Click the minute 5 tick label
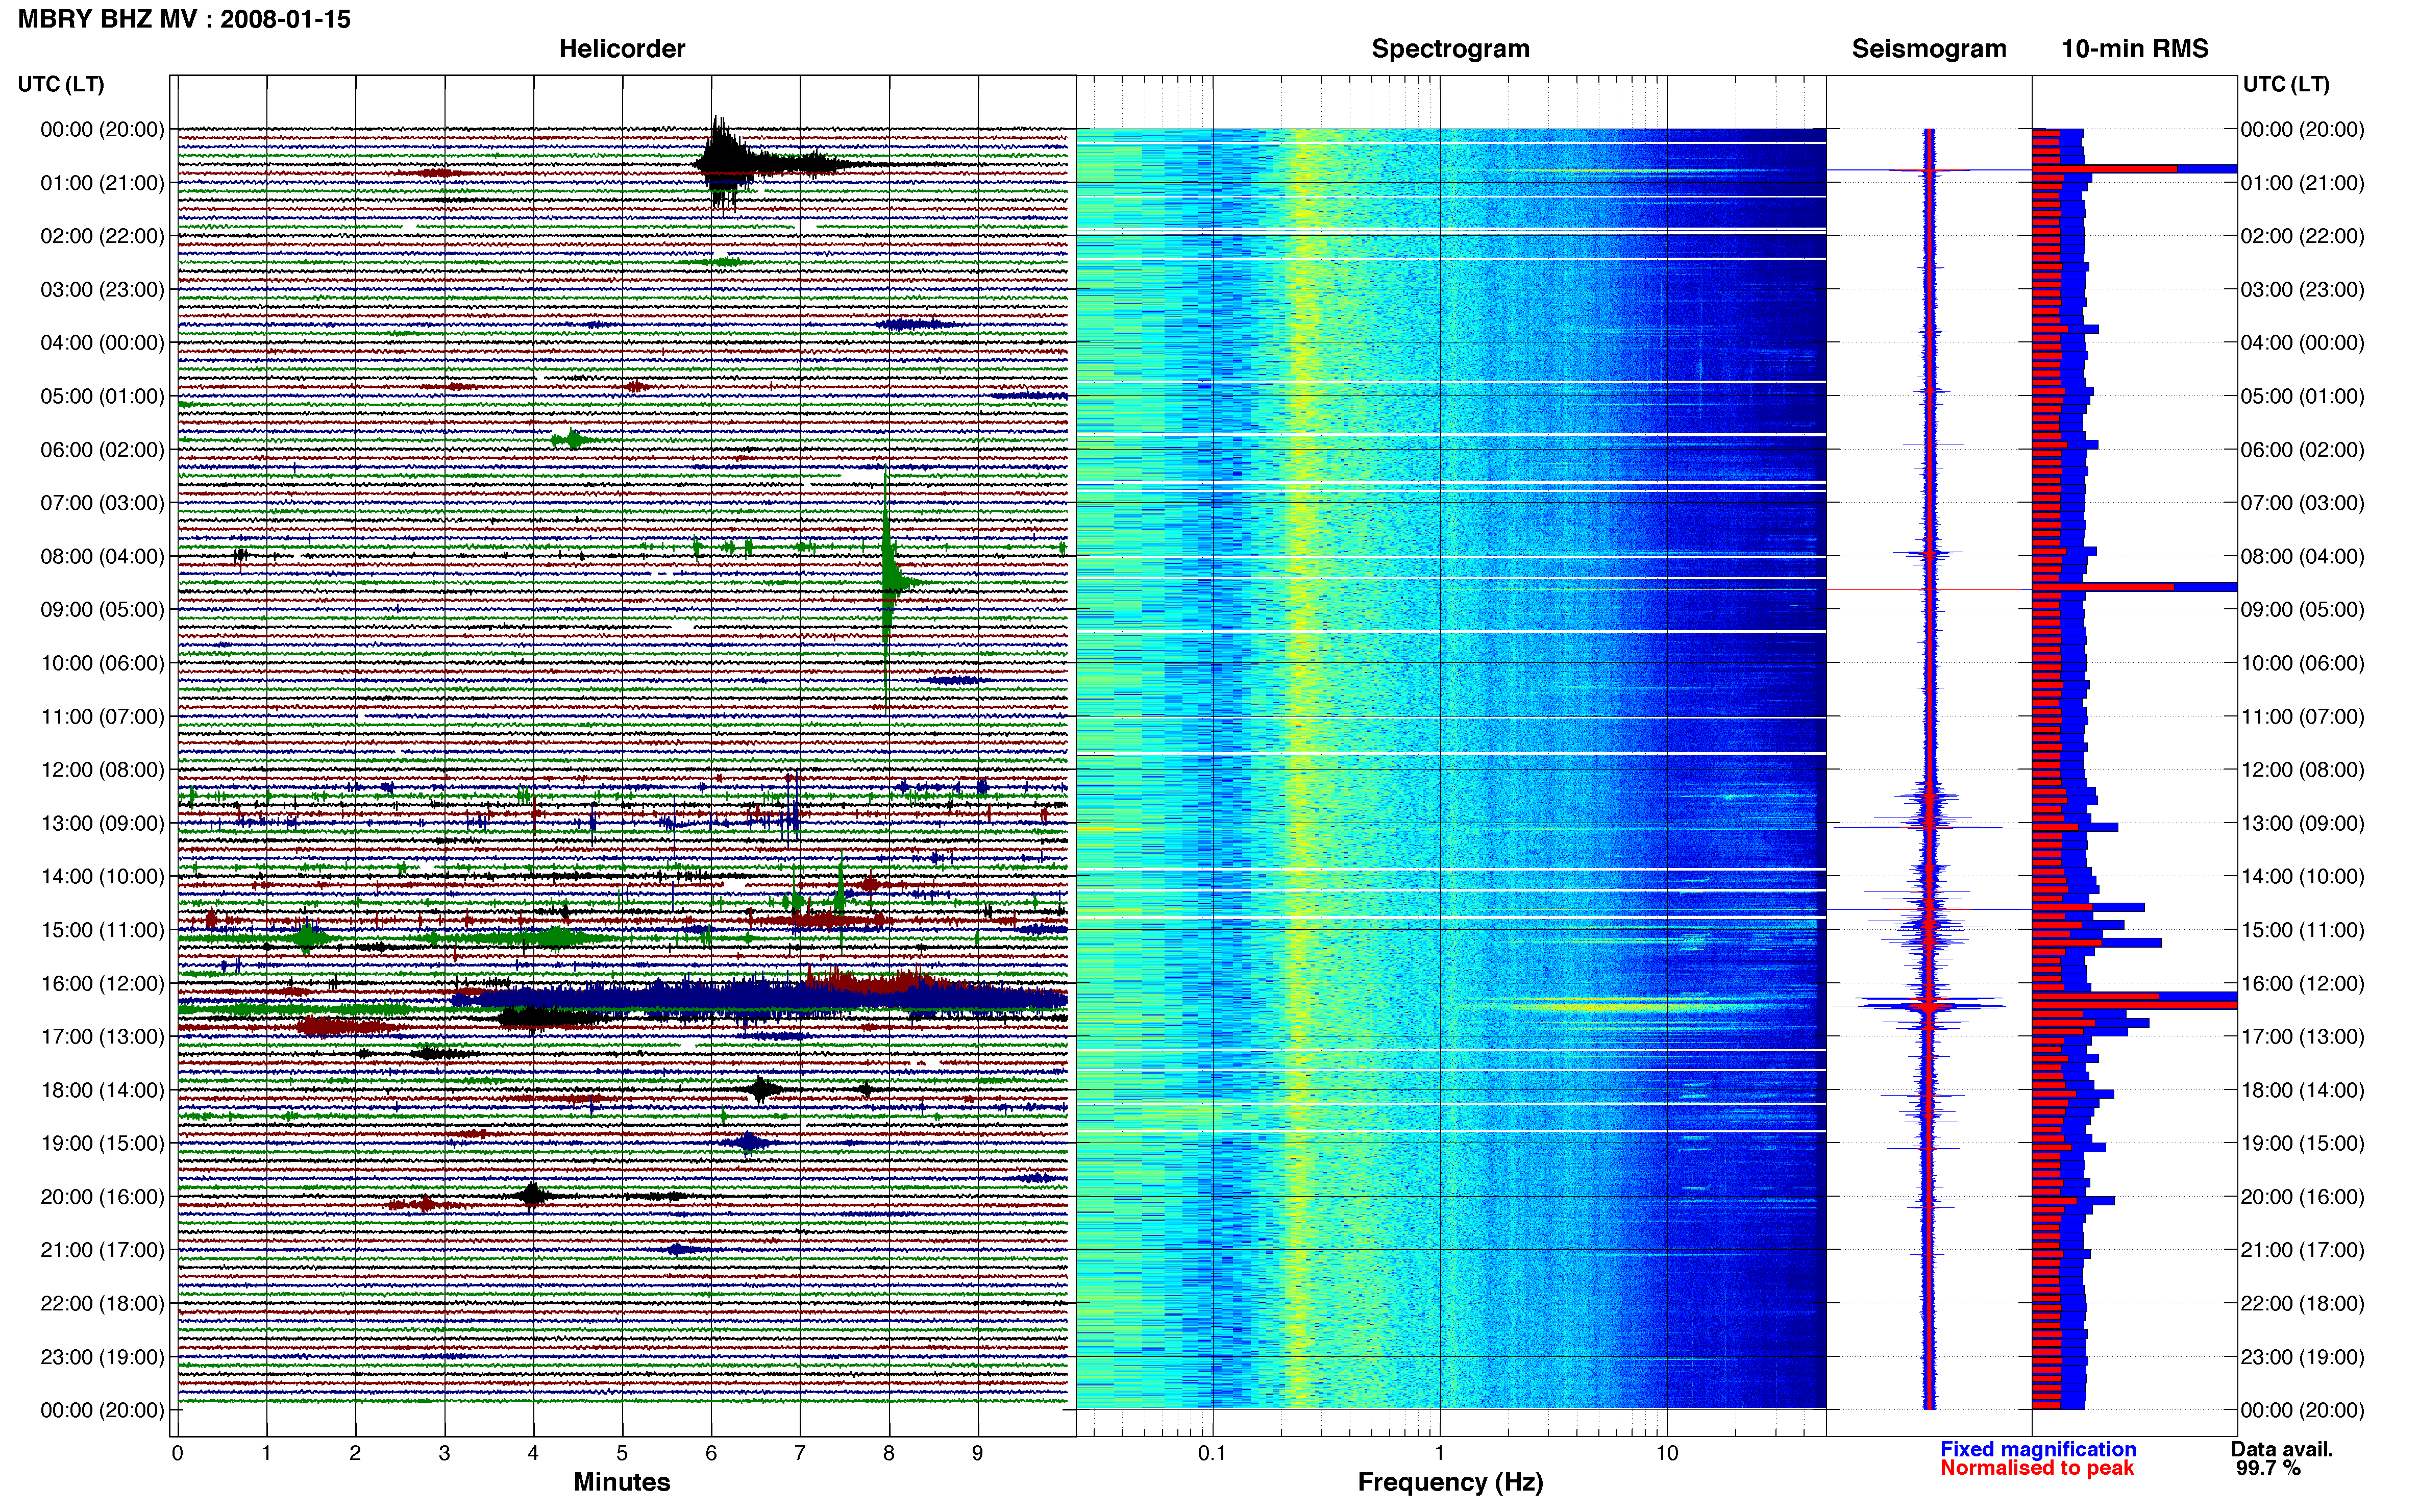Image resolution: width=2419 pixels, height=1512 pixels. point(622,1453)
